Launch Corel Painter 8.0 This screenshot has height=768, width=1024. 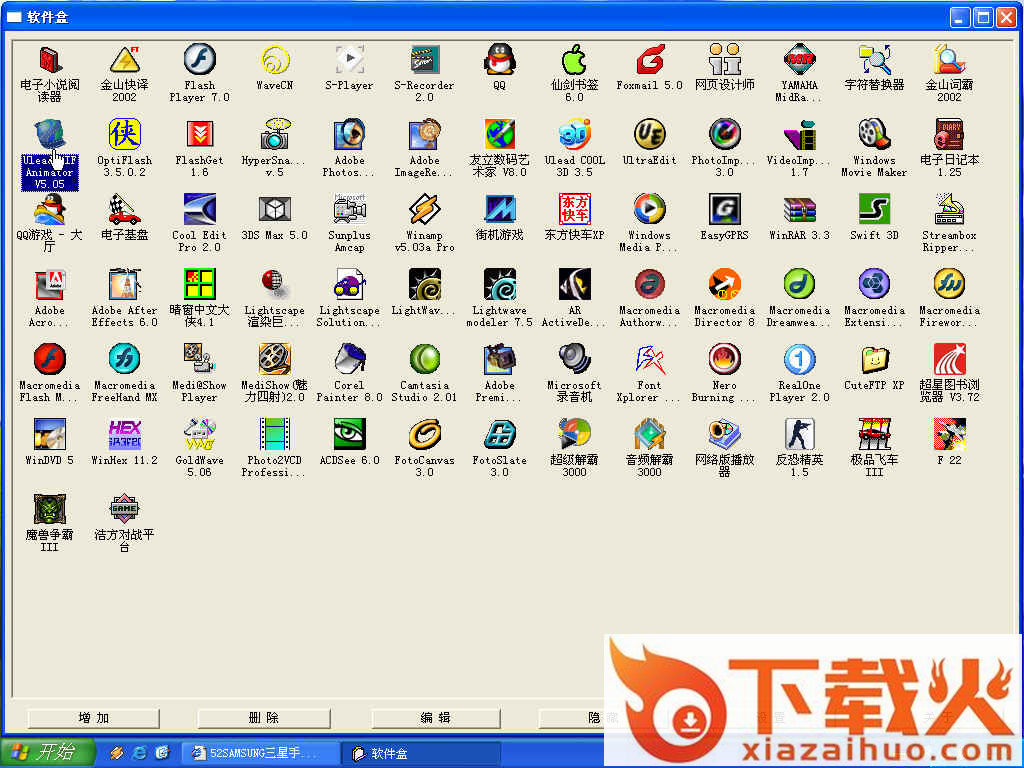[x=349, y=360]
